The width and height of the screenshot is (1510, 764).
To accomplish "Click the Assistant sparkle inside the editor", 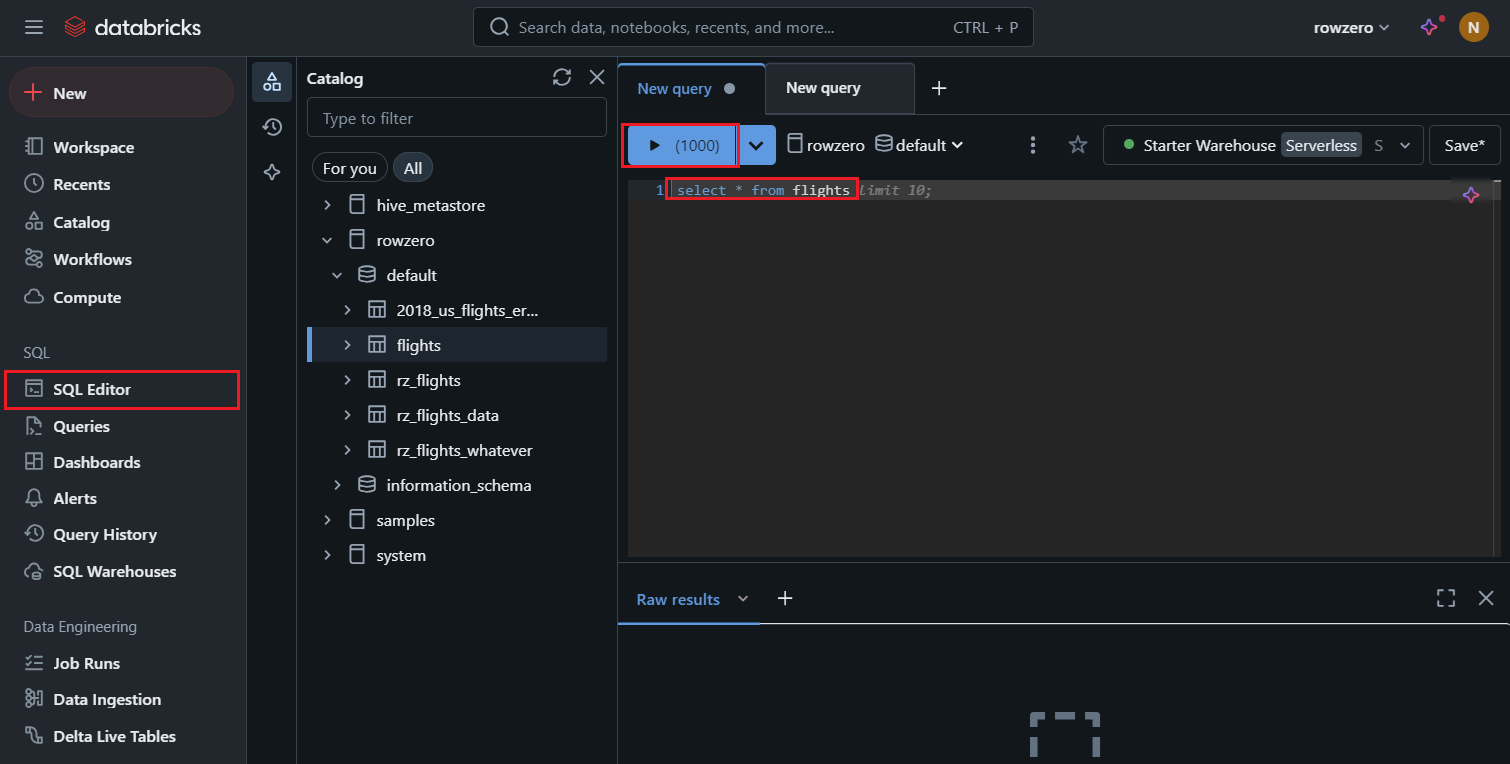I will [x=1471, y=195].
